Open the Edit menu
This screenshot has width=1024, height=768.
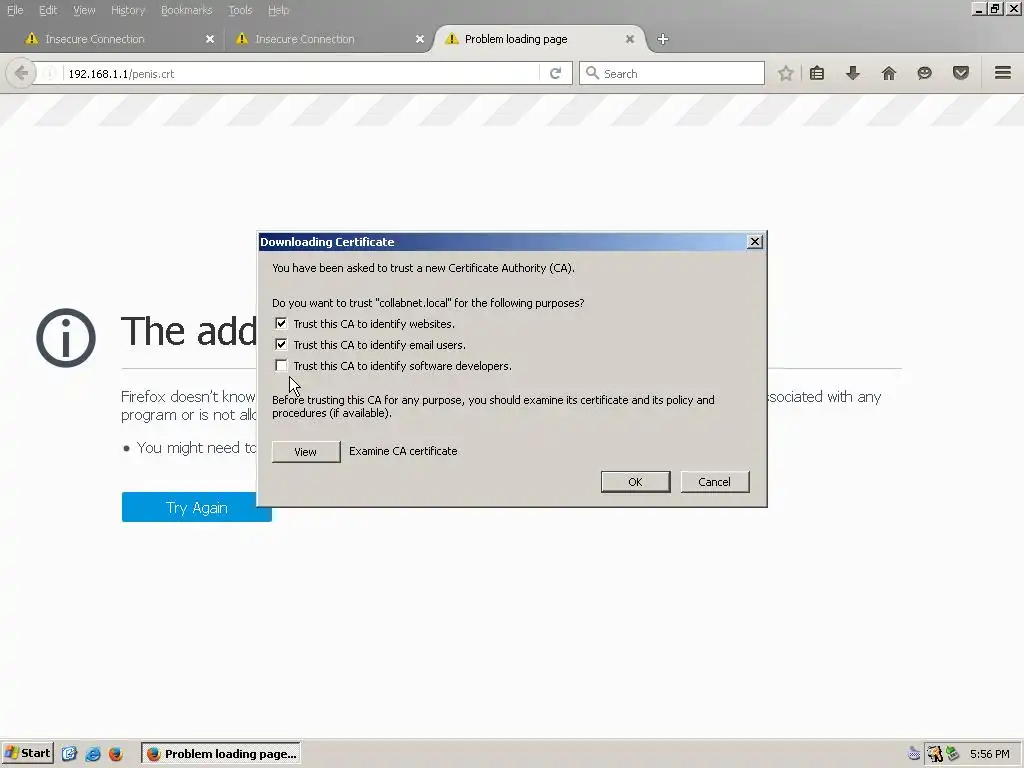click(x=48, y=10)
